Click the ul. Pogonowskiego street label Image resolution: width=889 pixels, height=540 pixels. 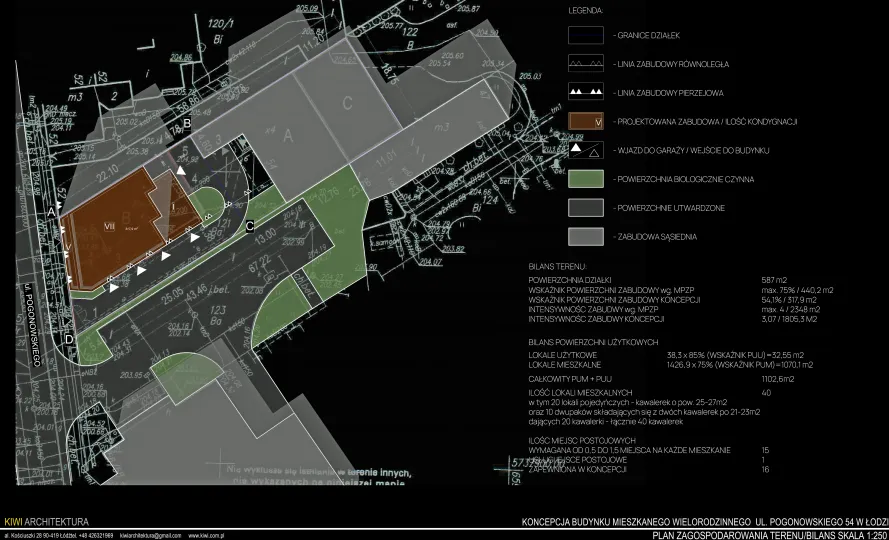tap(29, 327)
